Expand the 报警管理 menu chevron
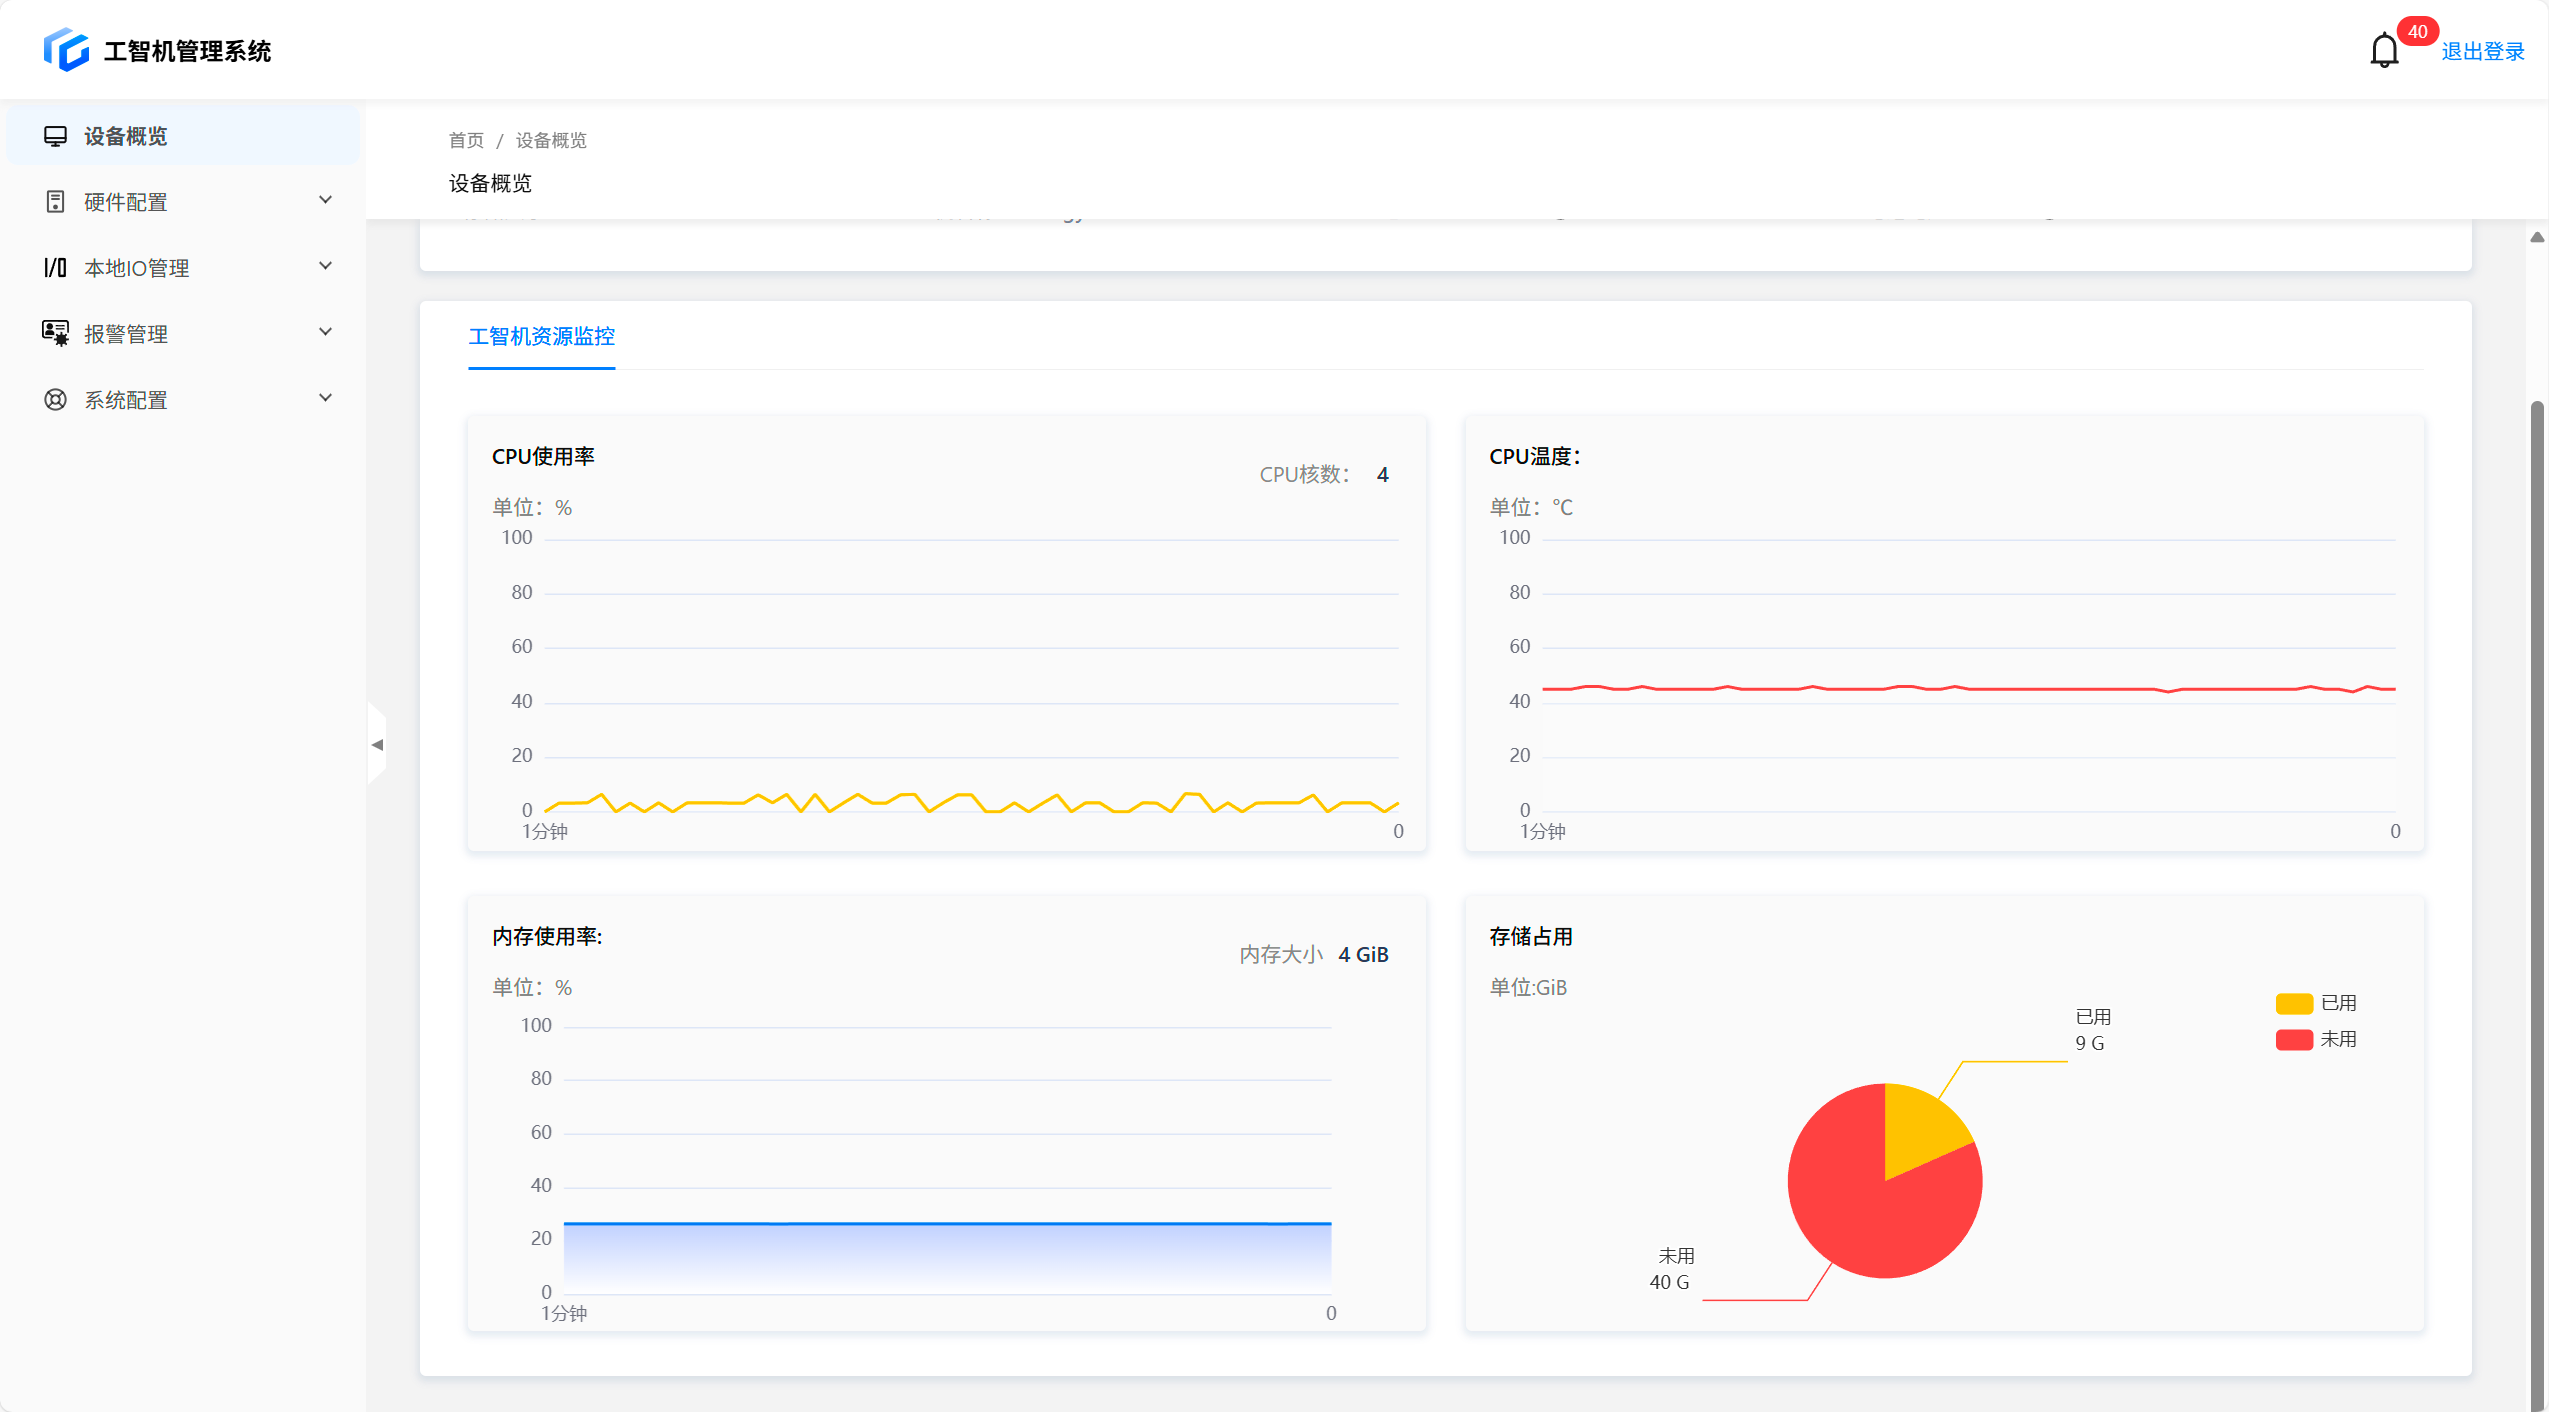The width and height of the screenshot is (2549, 1412). 325,332
